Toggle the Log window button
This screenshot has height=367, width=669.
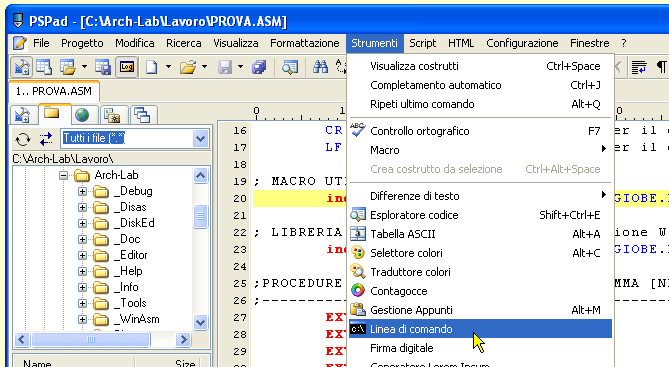coord(127,67)
